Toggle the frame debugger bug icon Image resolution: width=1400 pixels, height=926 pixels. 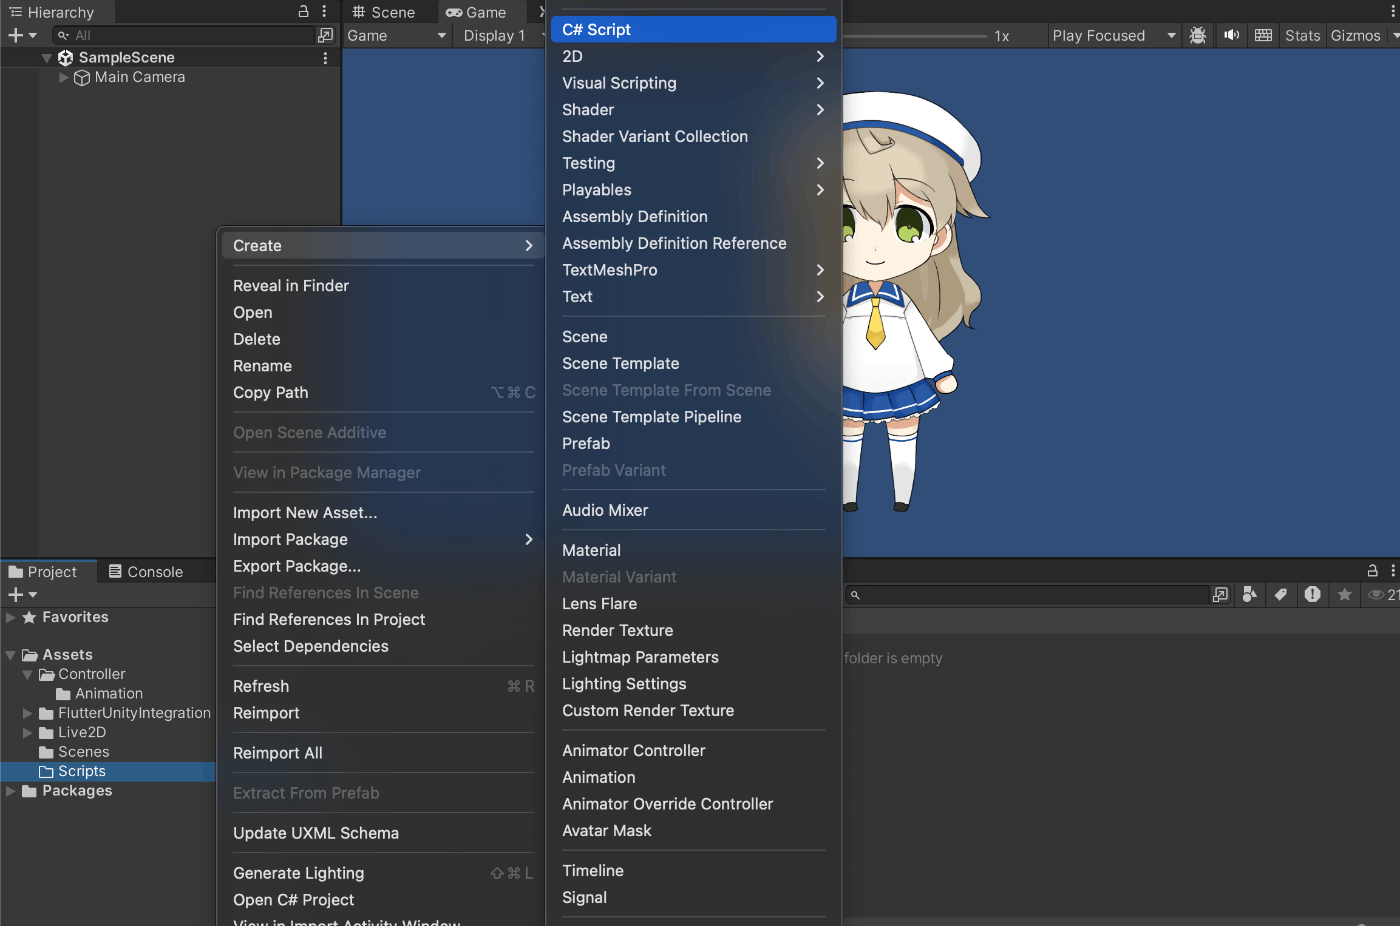coord(1197,35)
